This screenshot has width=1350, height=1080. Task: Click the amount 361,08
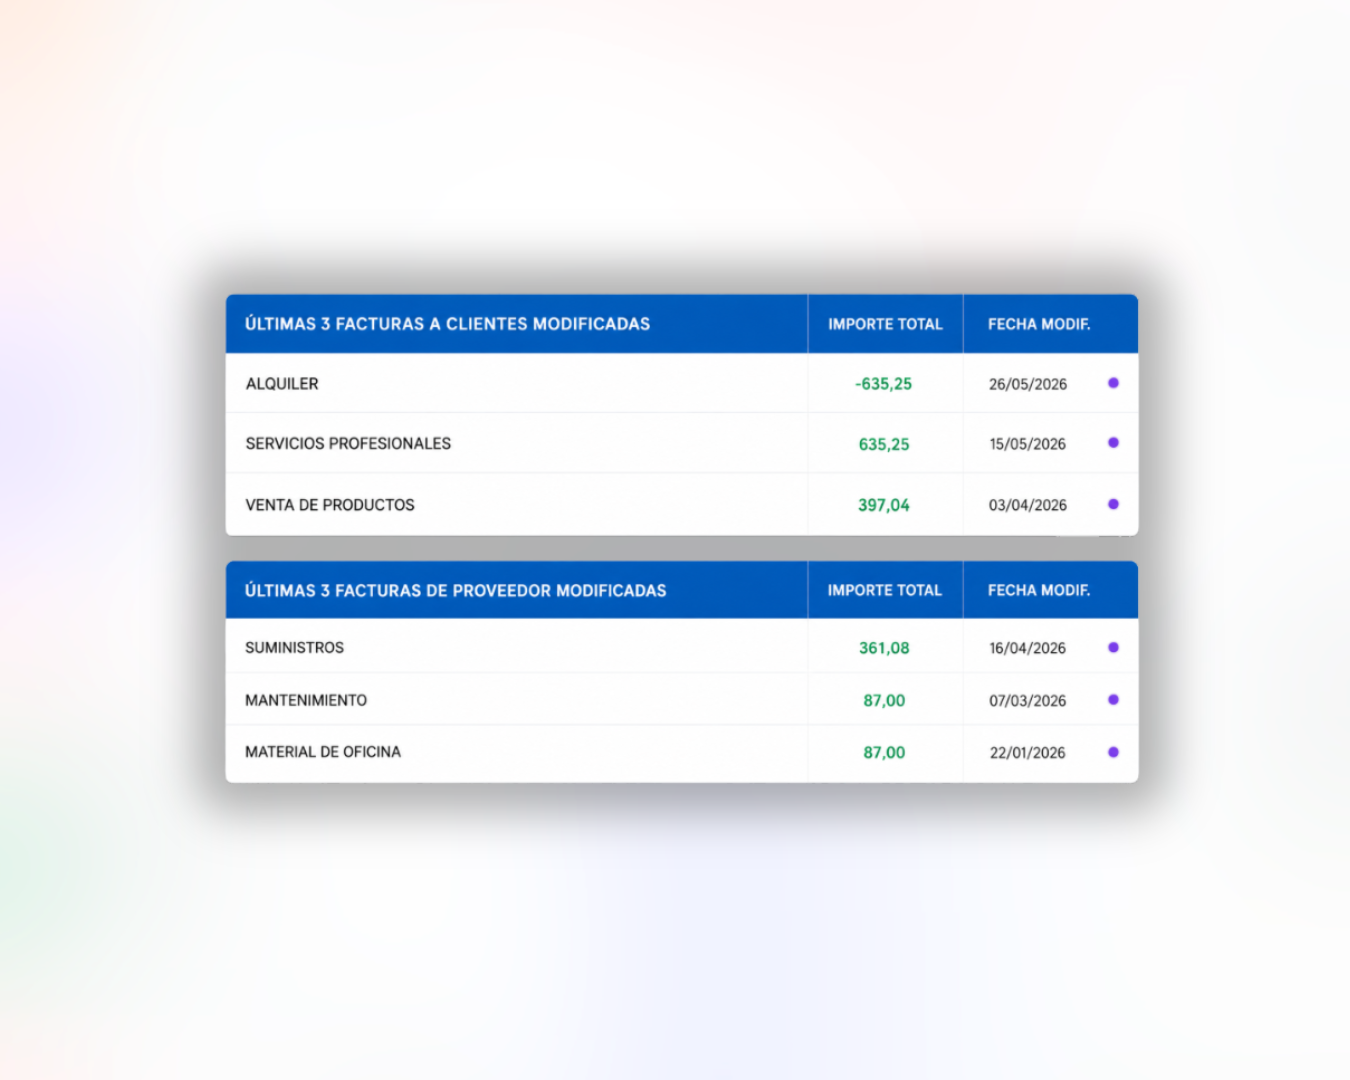coord(884,648)
